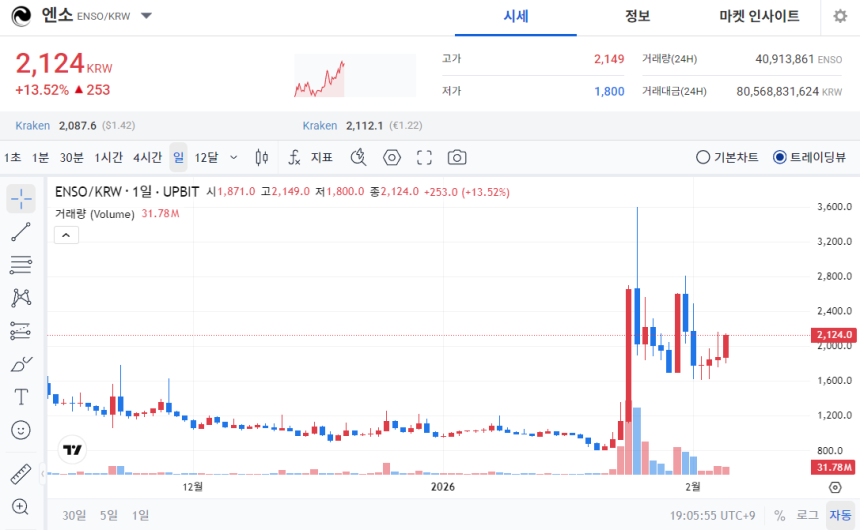Click the 고가 value 2,149
The height and width of the screenshot is (530, 860).
pos(609,59)
